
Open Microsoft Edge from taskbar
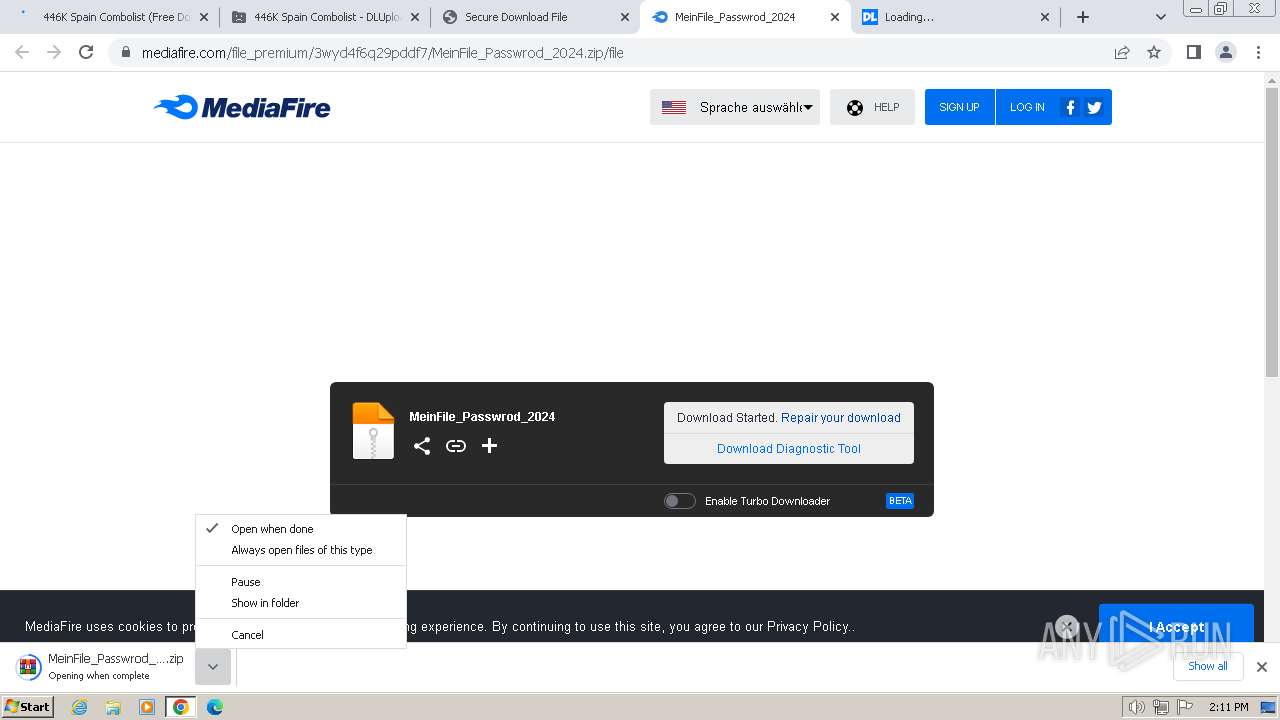215,707
